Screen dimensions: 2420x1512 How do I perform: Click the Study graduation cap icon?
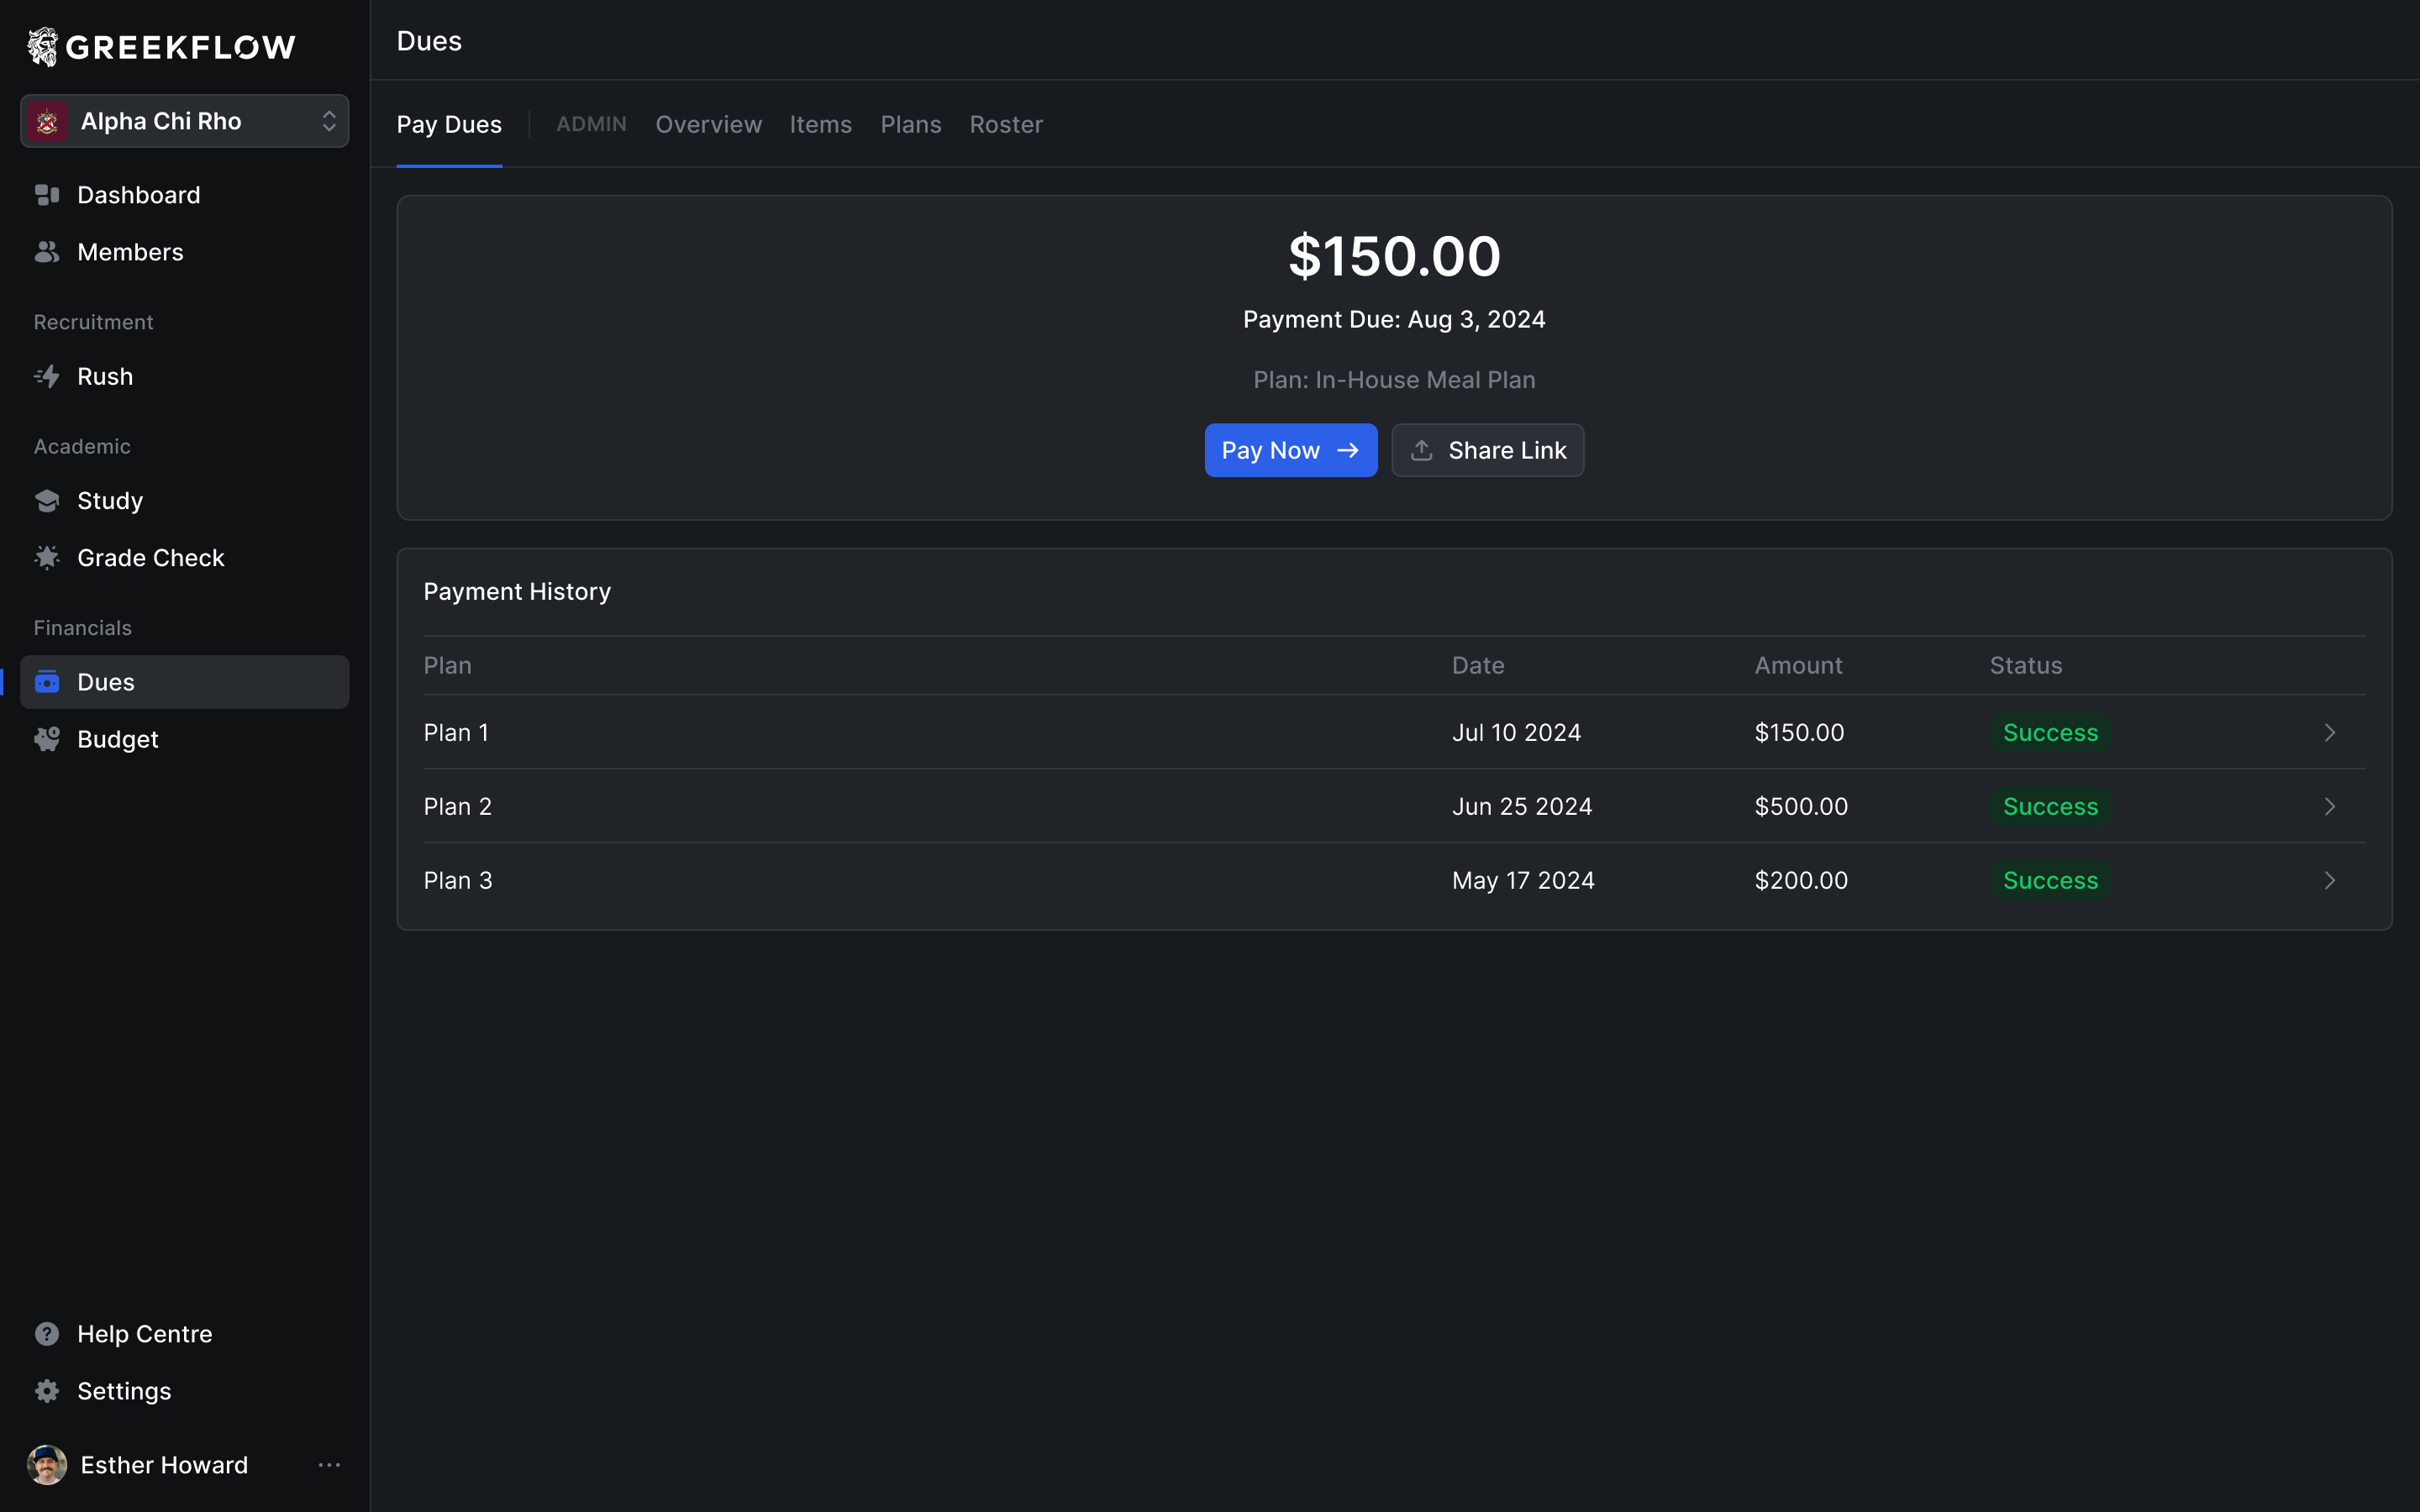47,500
